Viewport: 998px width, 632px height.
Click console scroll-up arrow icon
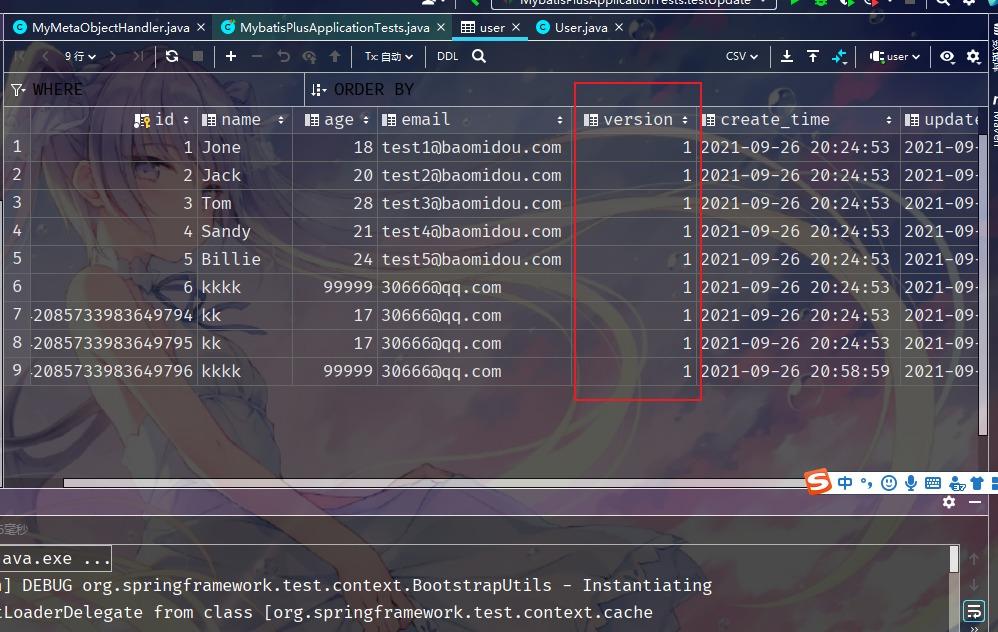click(x=974, y=559)
